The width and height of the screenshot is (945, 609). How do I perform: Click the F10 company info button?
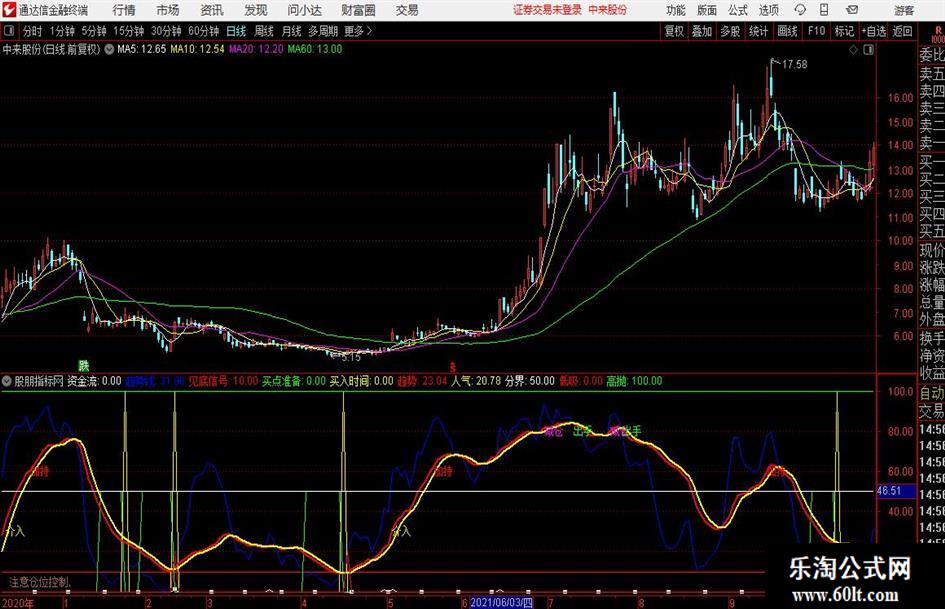pos(816,31)
